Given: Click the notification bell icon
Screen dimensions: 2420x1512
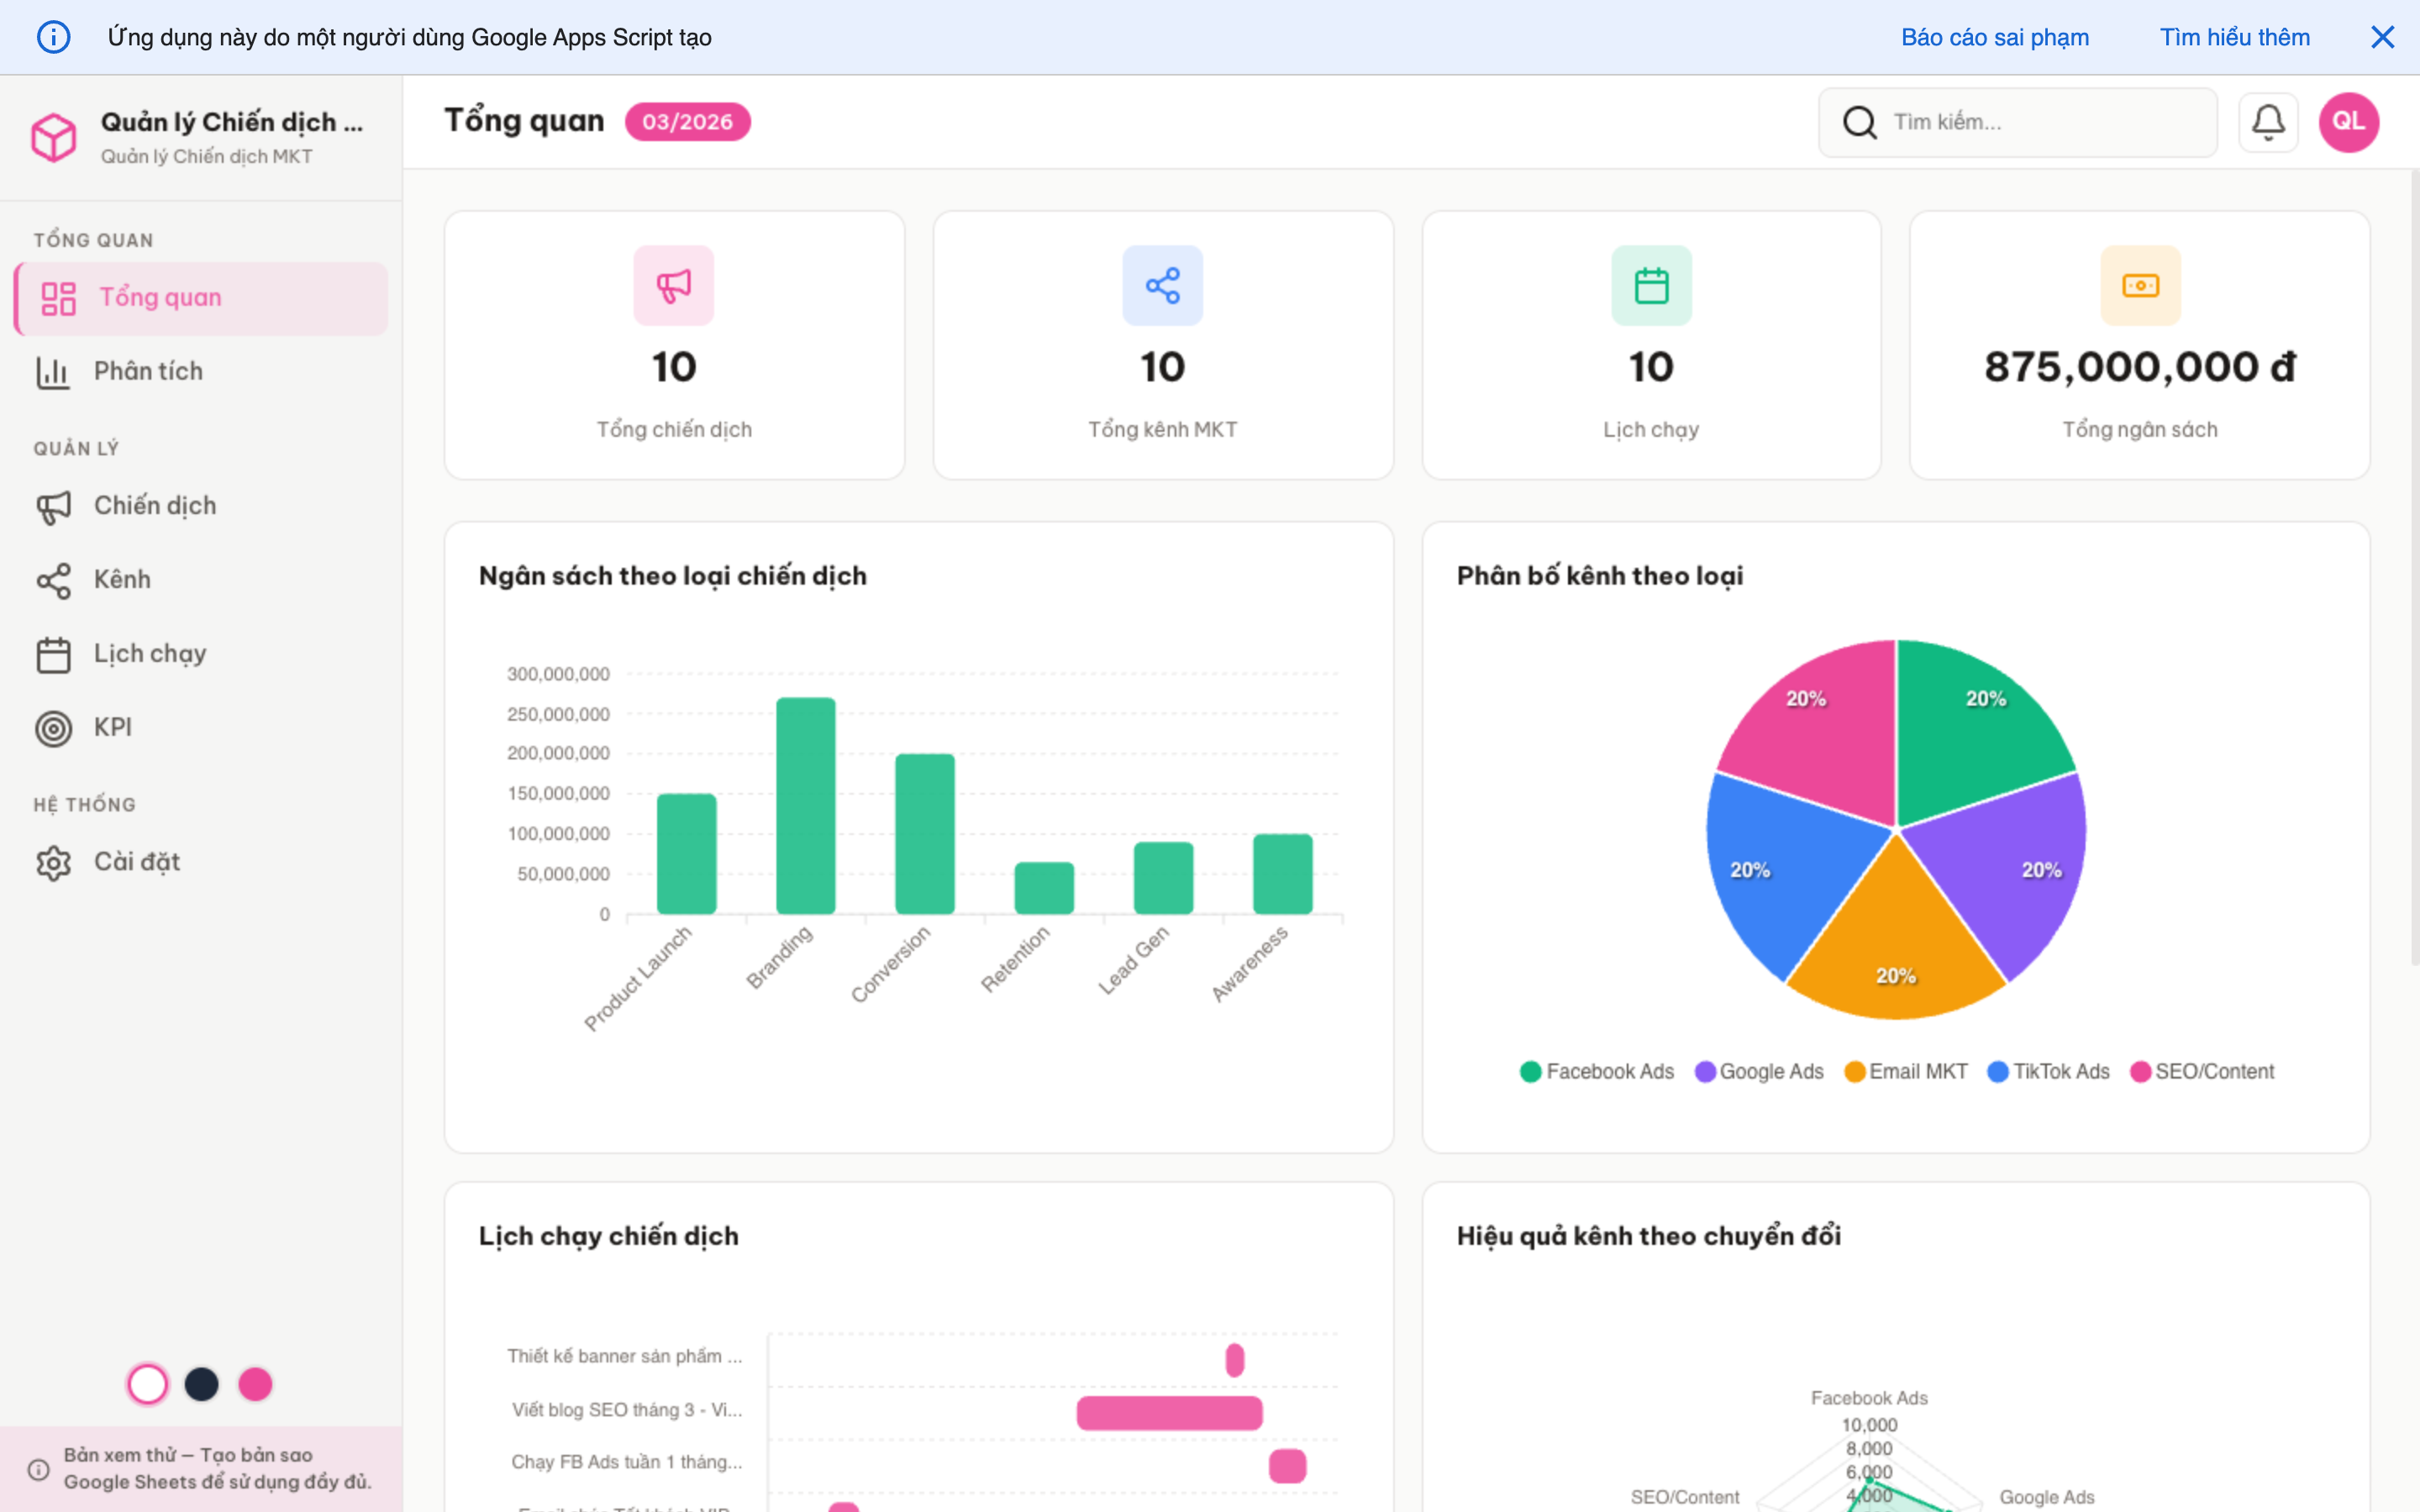Looking at the screenshot, I should (2267, 122).
